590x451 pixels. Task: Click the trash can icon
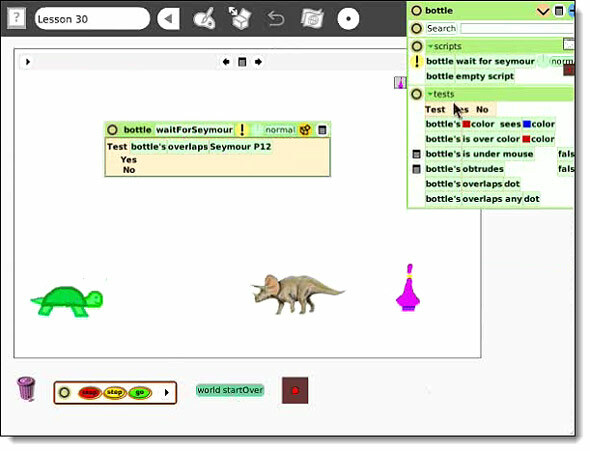pyautogui.click(x=26, y=389)
